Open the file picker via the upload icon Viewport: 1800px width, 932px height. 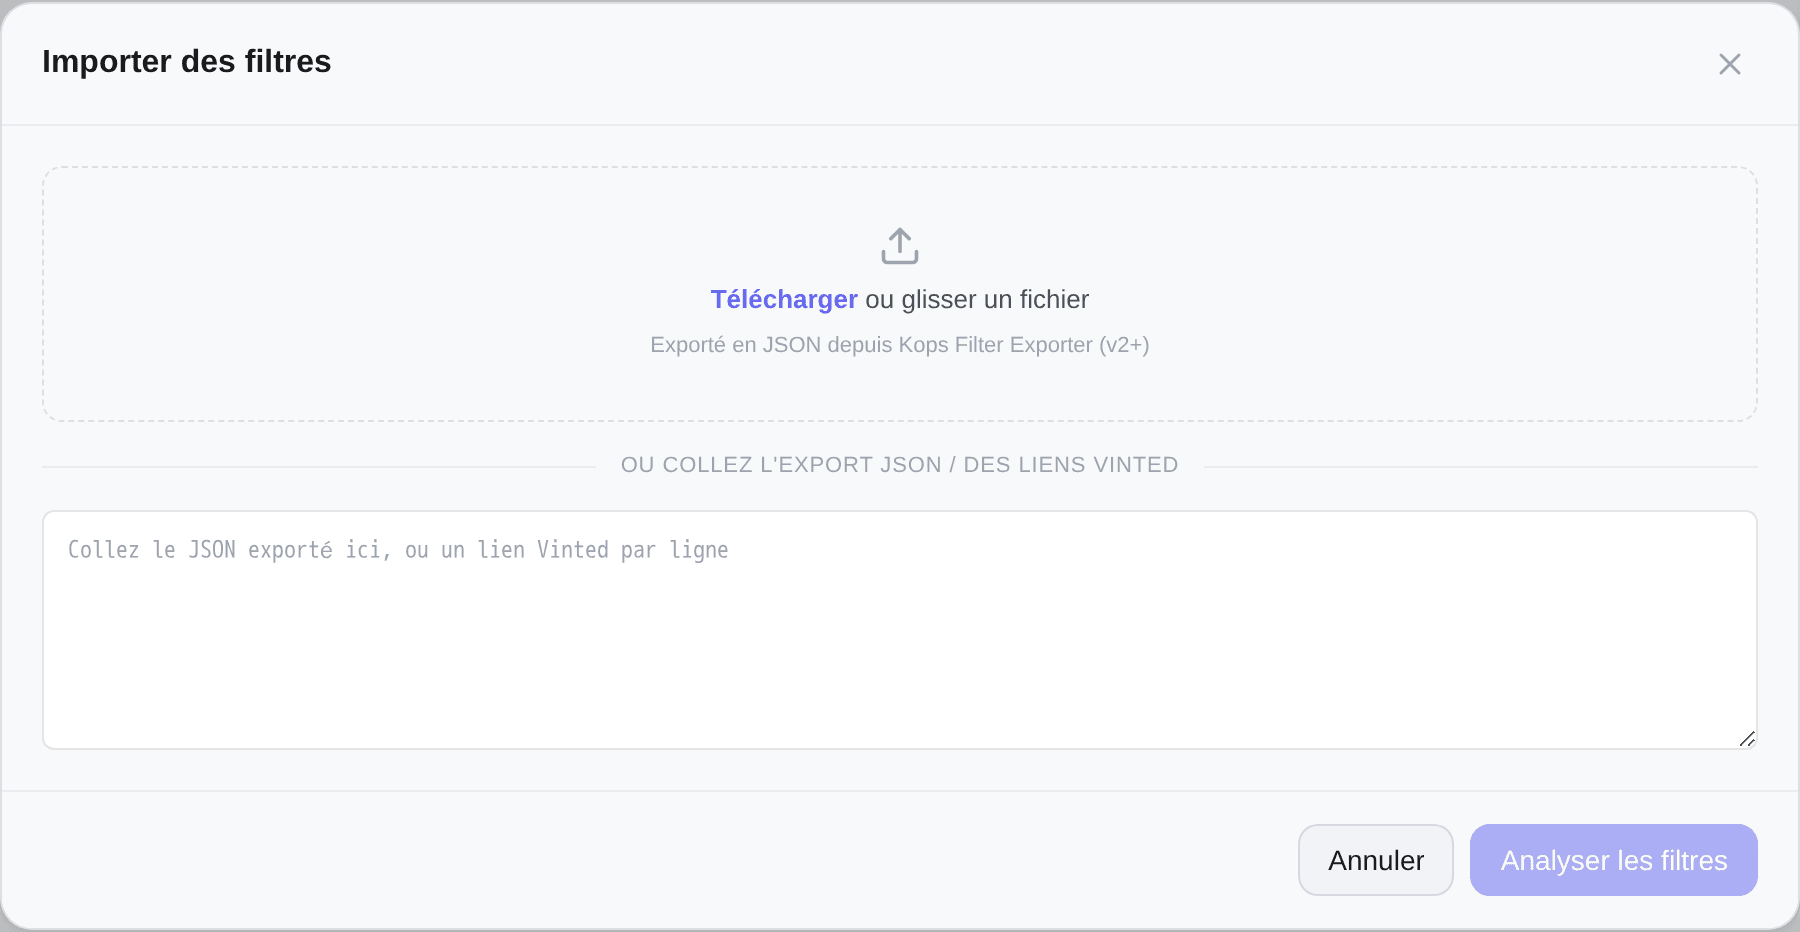pyautogui.click(x=900, y=246)
